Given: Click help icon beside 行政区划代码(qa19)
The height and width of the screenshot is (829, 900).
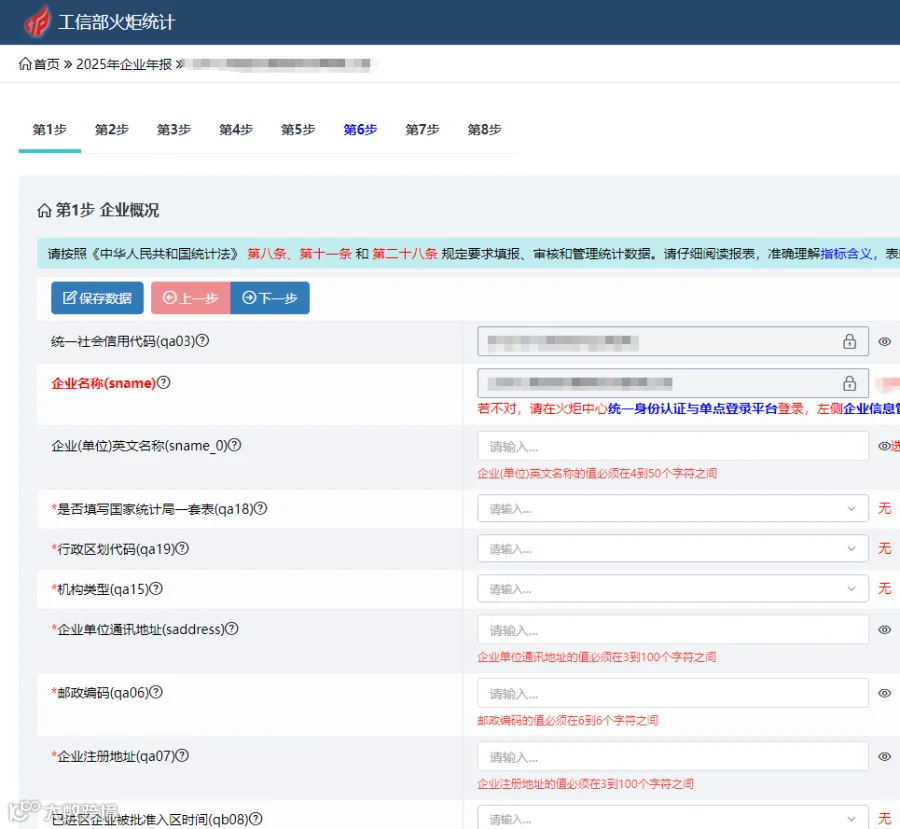Looking at the screenshot, I should pyautogui.click(x=182, y=549).
